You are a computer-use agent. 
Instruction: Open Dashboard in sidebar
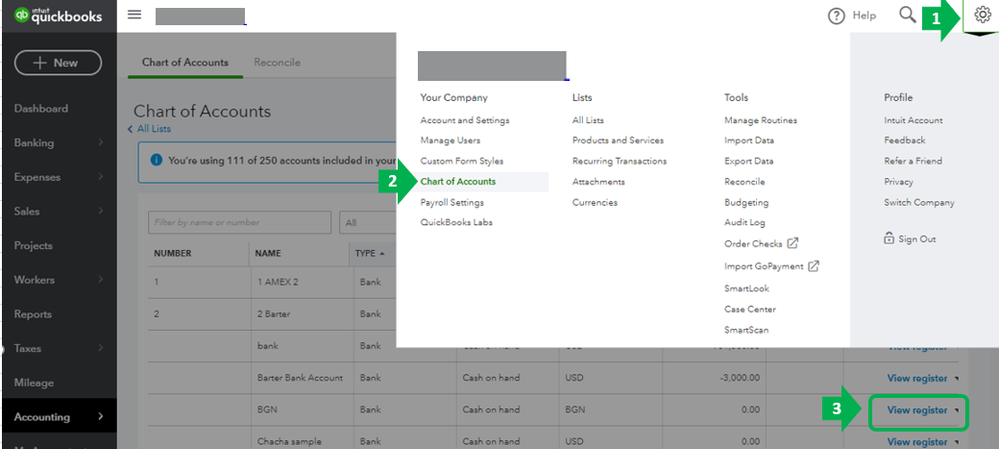[41, 109]
